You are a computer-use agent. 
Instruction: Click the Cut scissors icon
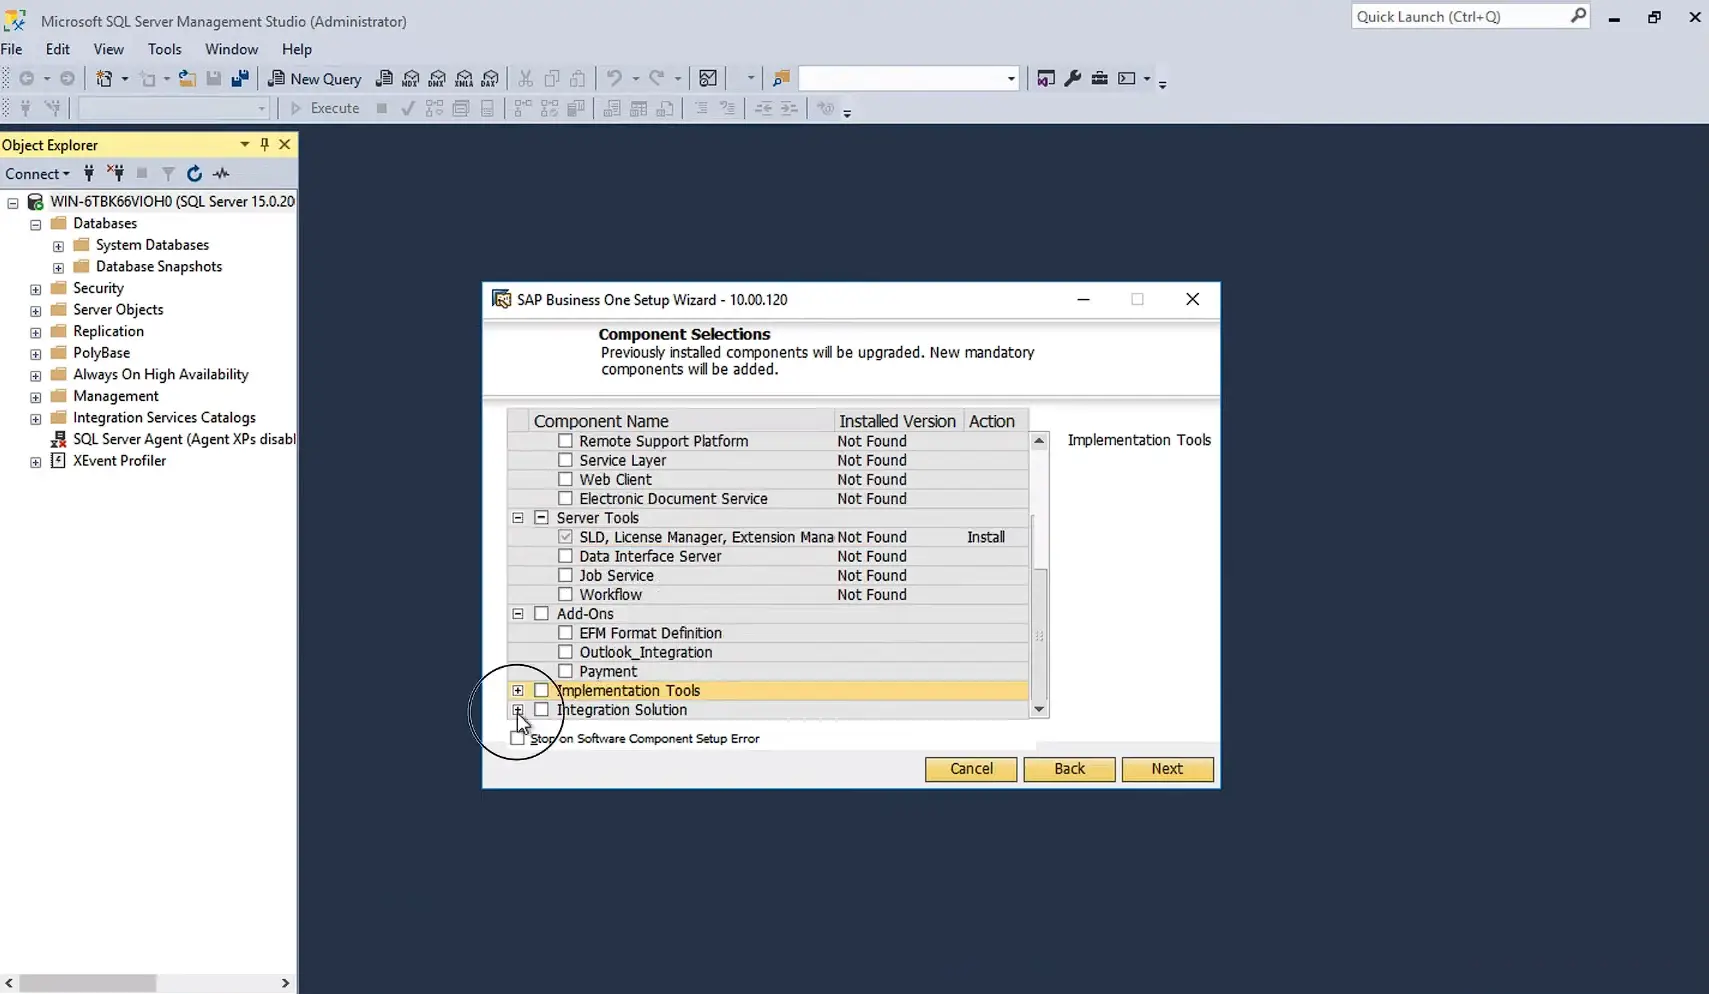[x=525, y=78]
